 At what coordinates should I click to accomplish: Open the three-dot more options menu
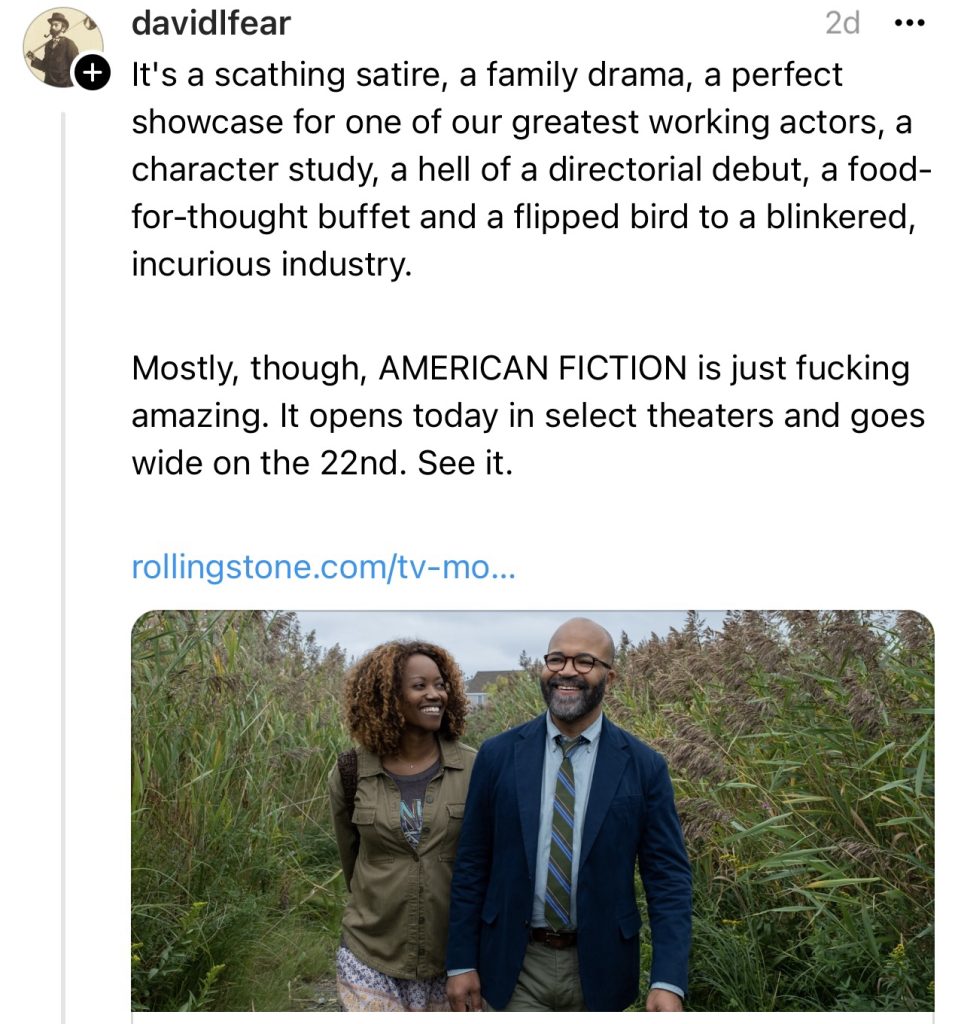tap(908, 23)
